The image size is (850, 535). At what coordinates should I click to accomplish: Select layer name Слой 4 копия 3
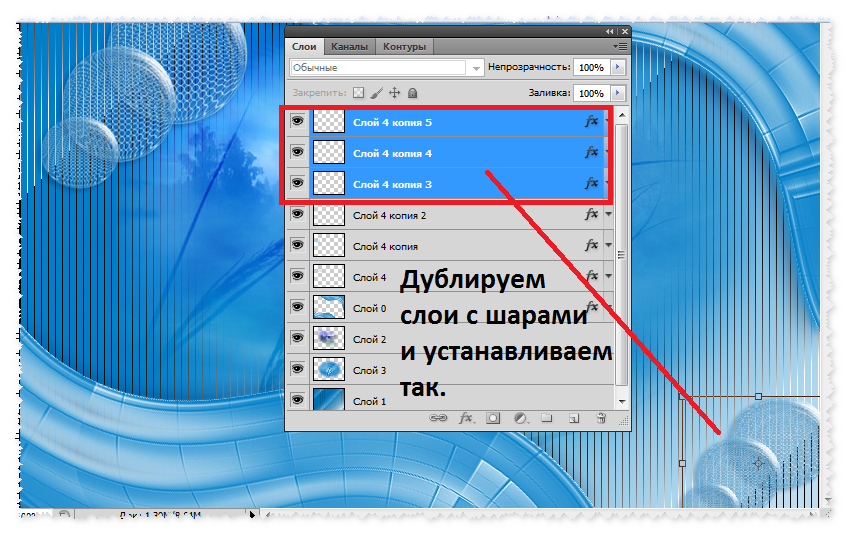click(x=392, y=184)
